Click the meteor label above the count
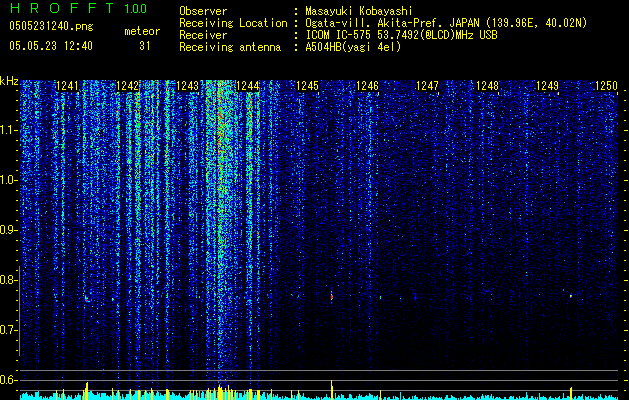The image size is (629, 400). click(142, 31)
